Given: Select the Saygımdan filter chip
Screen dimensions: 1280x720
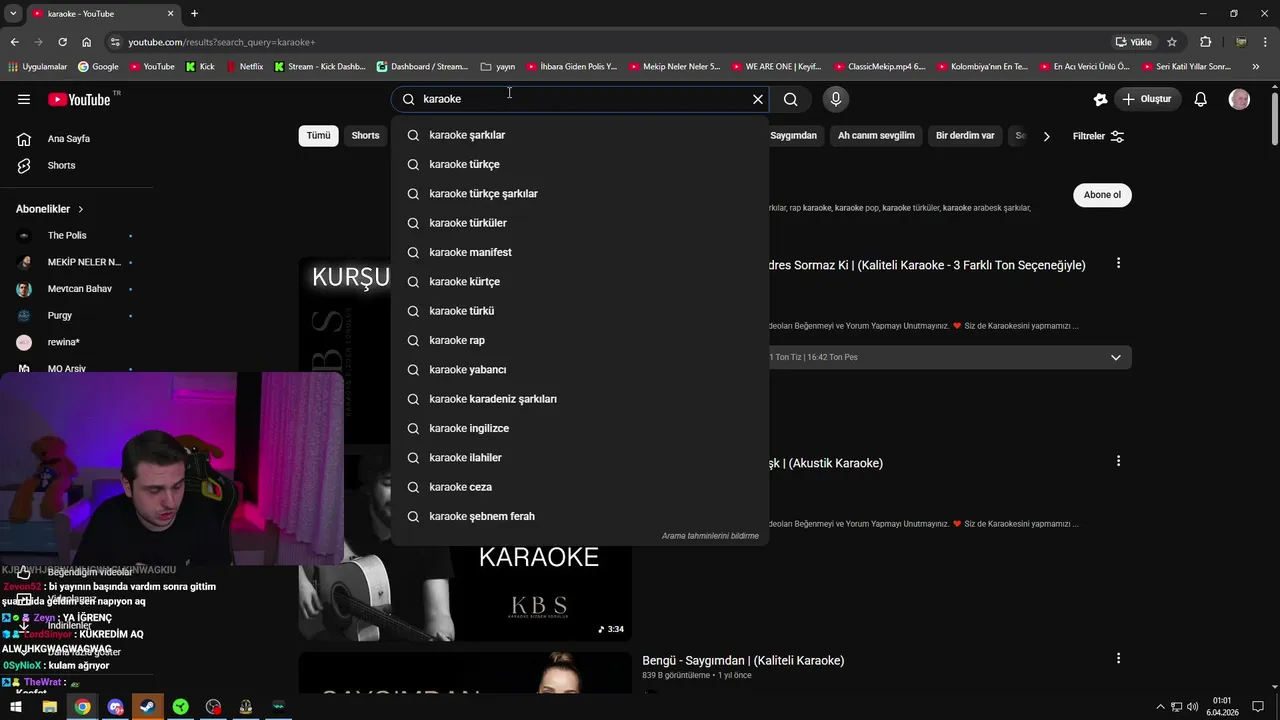Looking at the screenshot, I should [x=794, y=136].
